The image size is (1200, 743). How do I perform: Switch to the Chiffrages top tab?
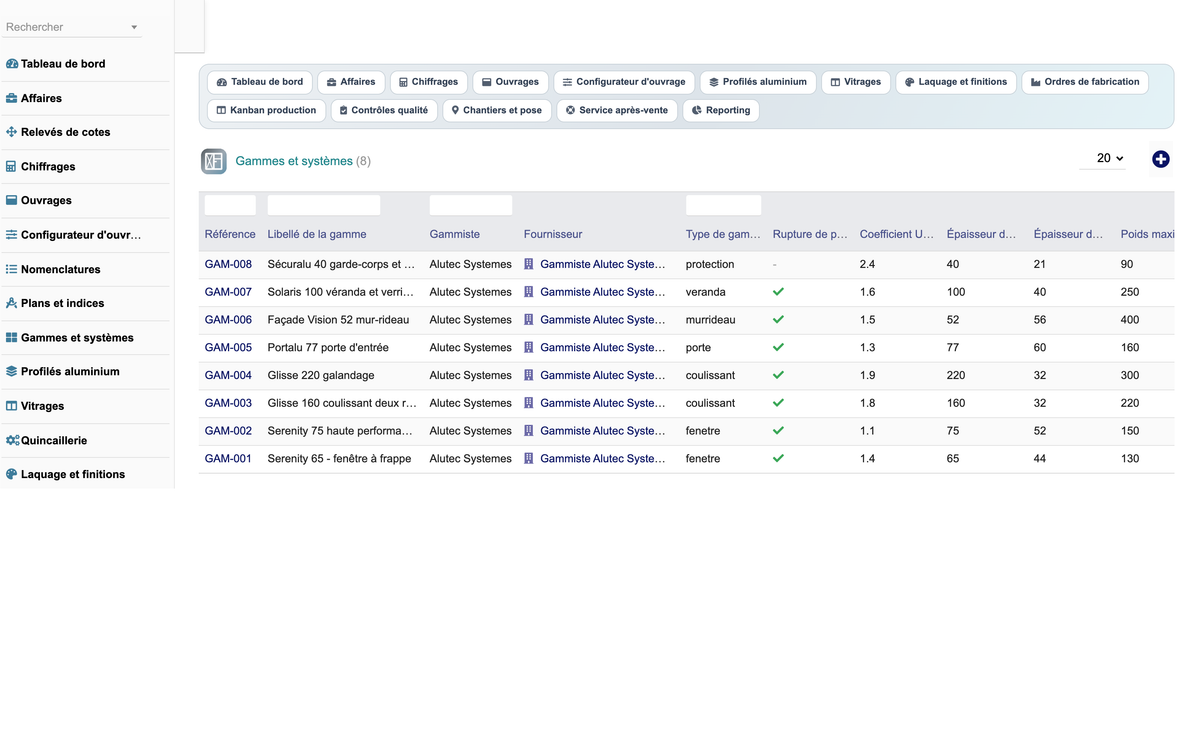point(428,82)
